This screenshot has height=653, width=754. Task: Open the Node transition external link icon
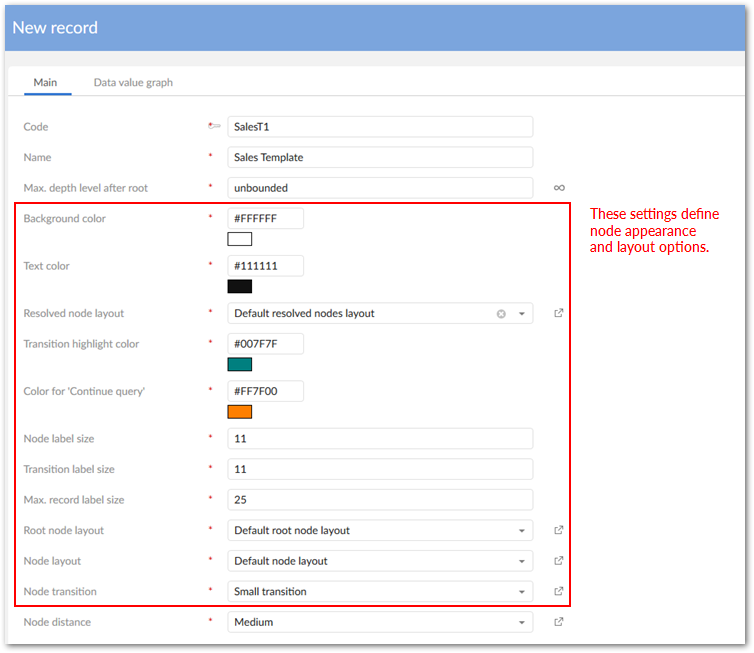pos(559,591)
